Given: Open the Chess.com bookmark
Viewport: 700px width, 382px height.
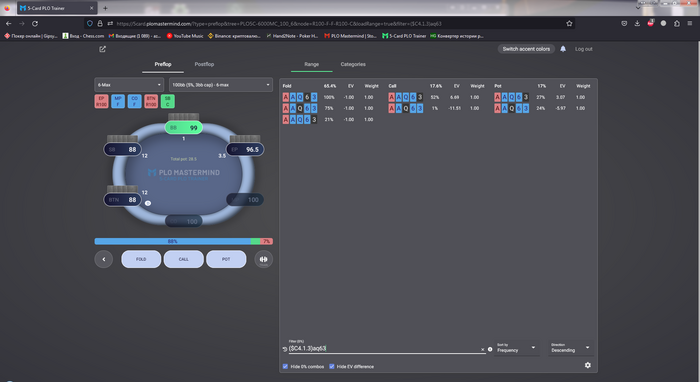Looking at the screenshot, I should click(x=83, y=36).
